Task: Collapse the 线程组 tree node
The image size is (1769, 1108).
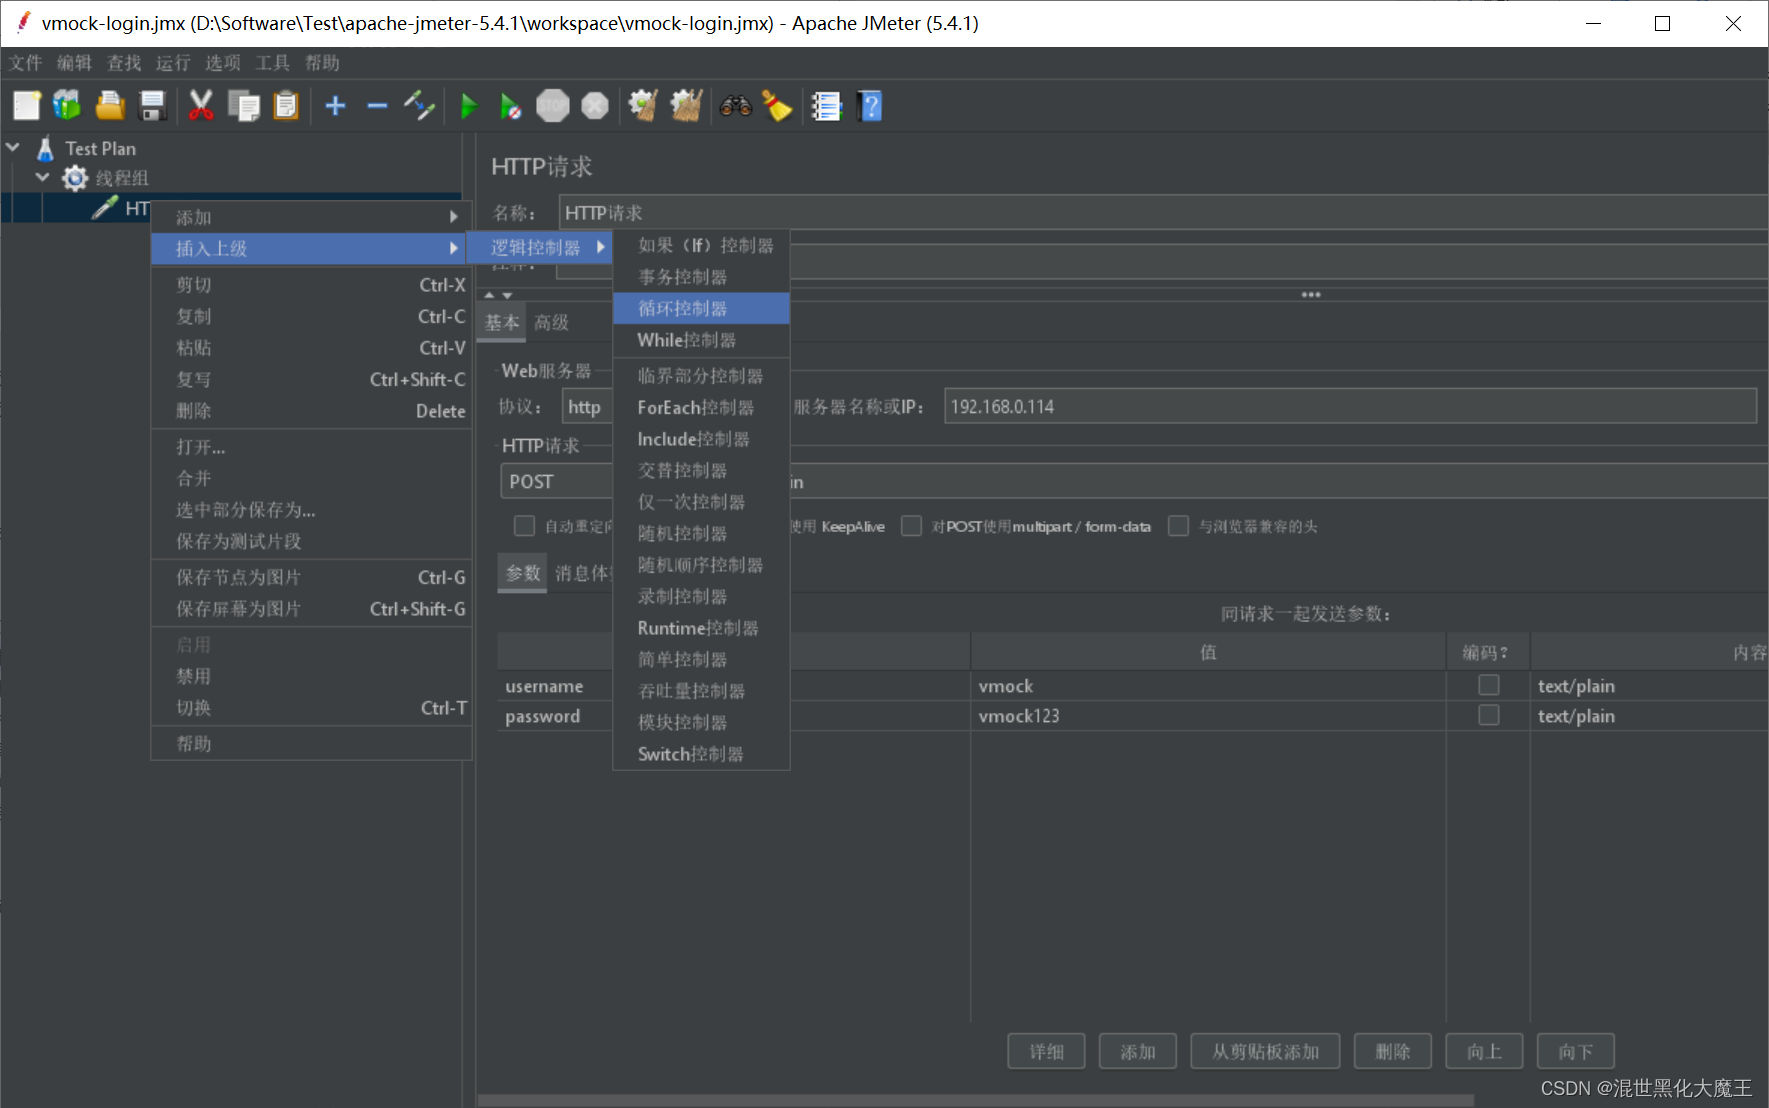Action: pyautogui.click(x=42, y=178)
